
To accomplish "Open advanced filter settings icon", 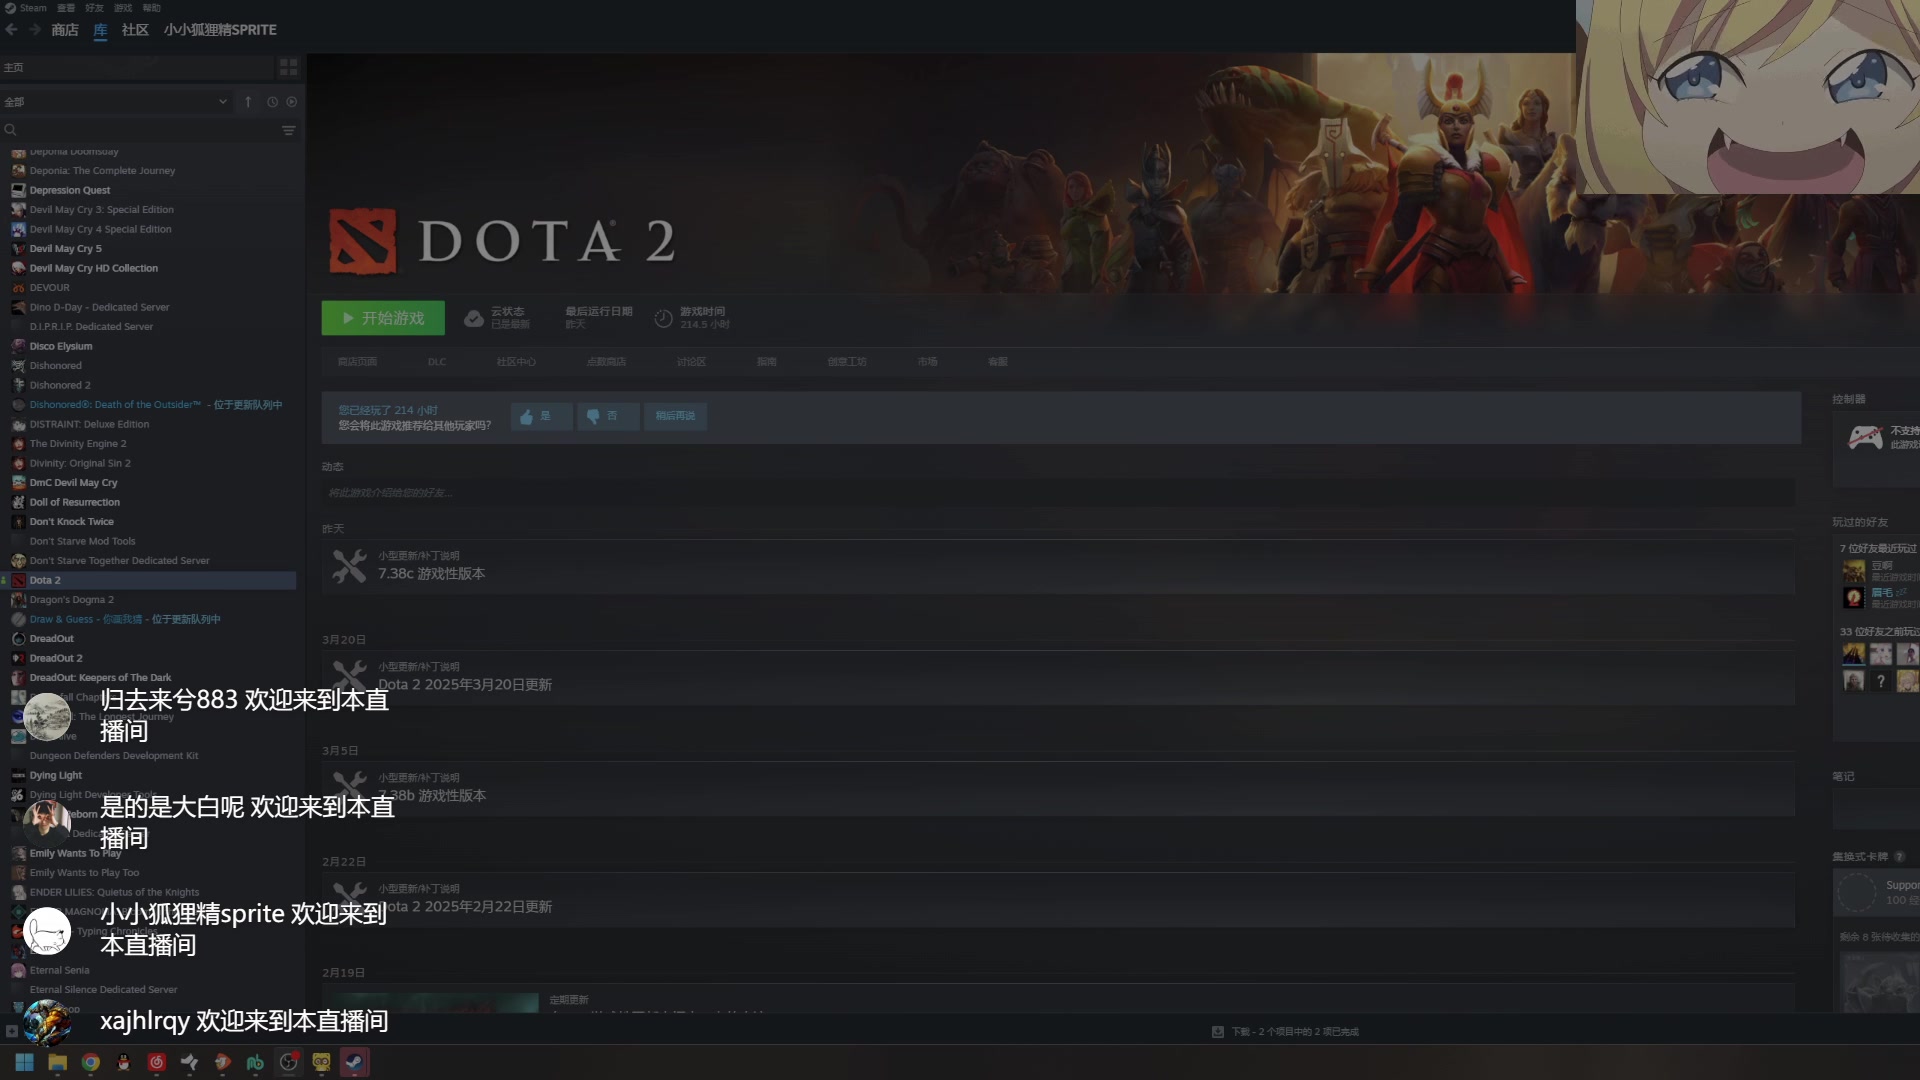I will tap(288, 130).
